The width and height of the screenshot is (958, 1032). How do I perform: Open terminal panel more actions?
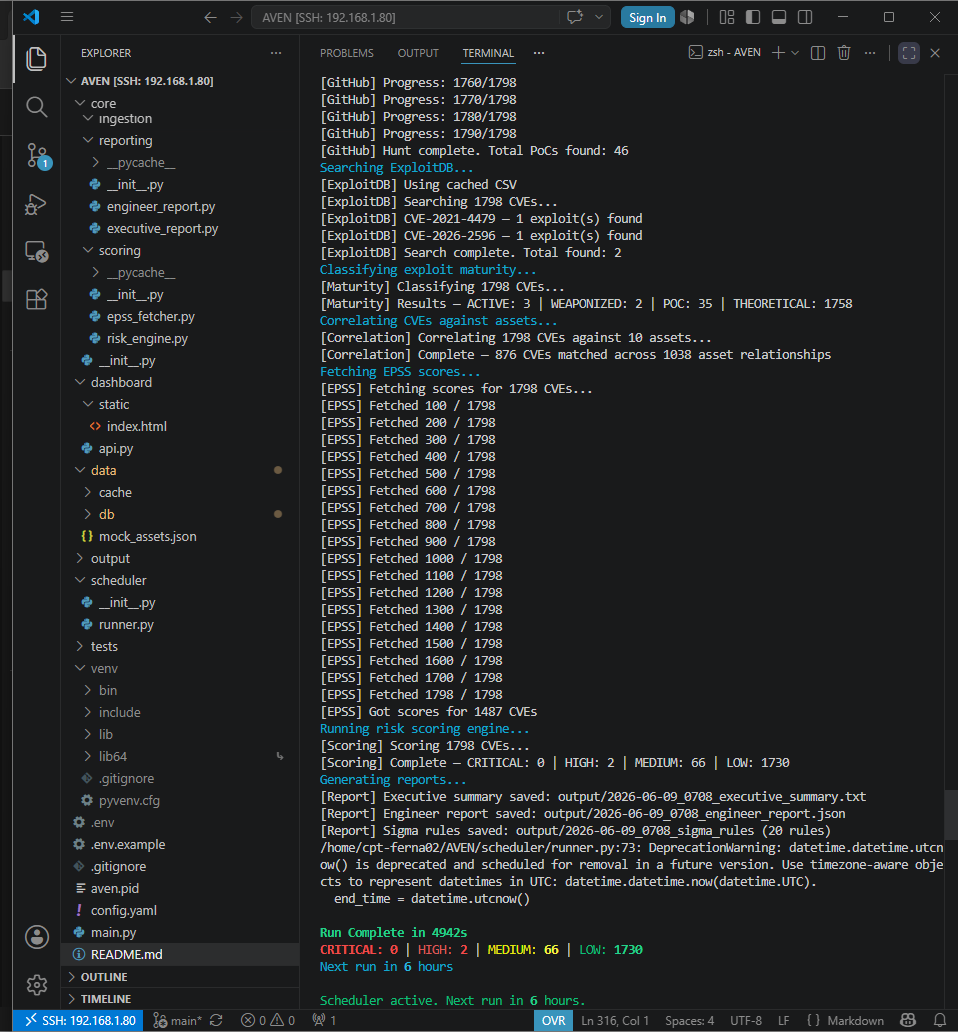pos(870,53)
